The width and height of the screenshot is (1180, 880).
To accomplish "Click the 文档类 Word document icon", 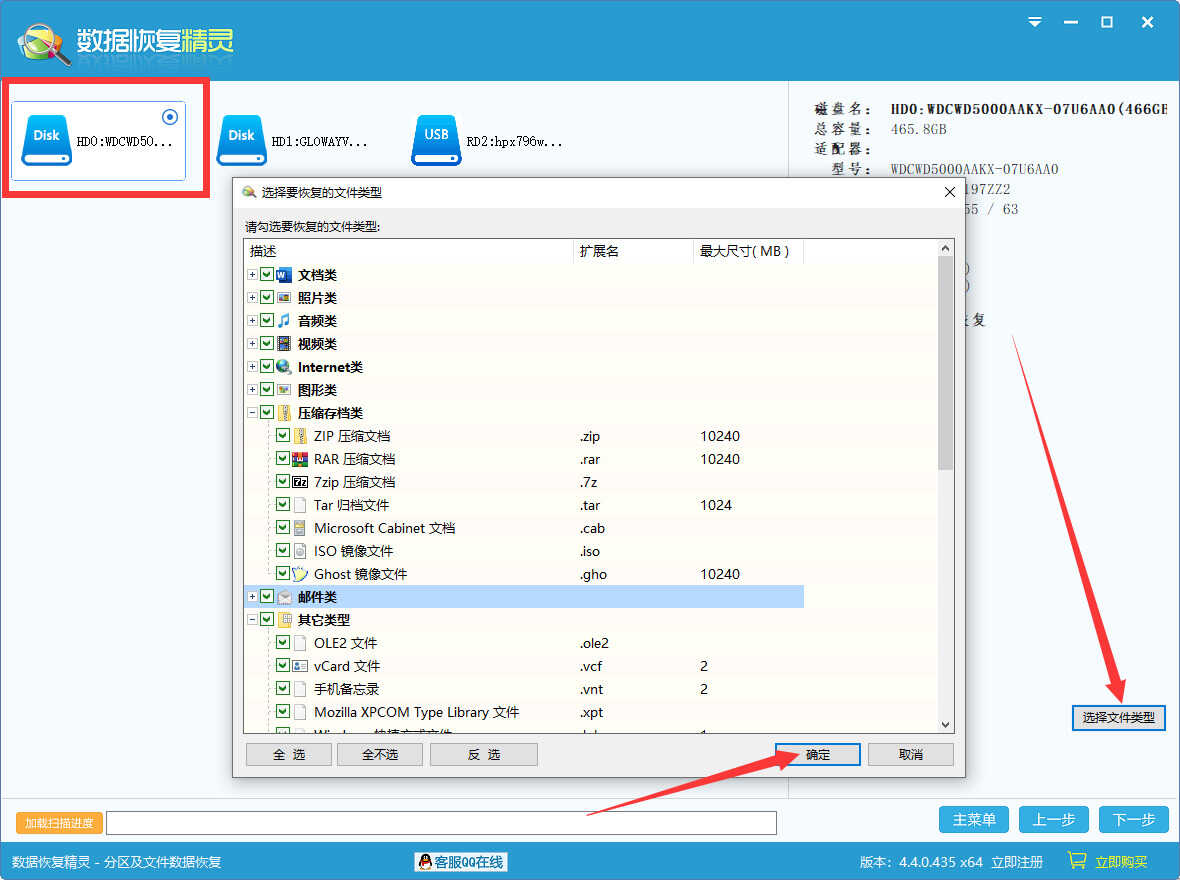I will point(284,275).
